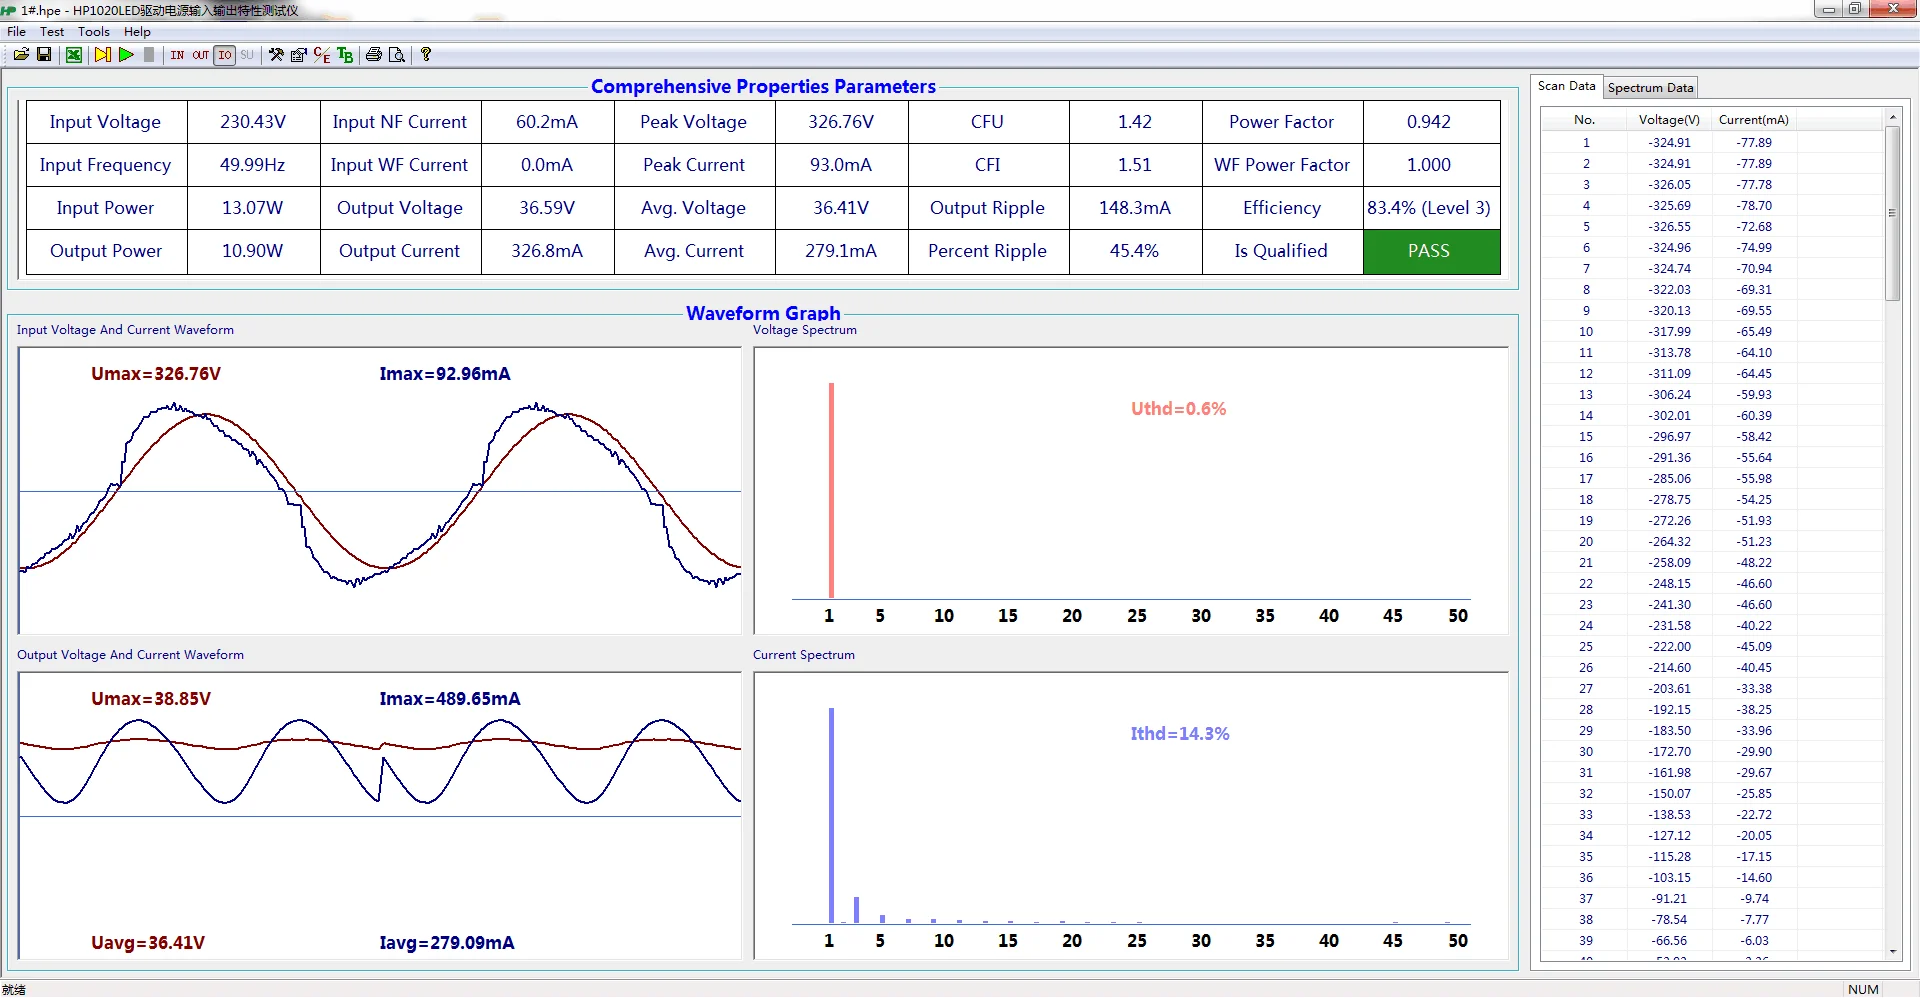Image resolution: width=1920 pixels, height=998 pixels.
Task: Open the Help menu
Action: 137,32
